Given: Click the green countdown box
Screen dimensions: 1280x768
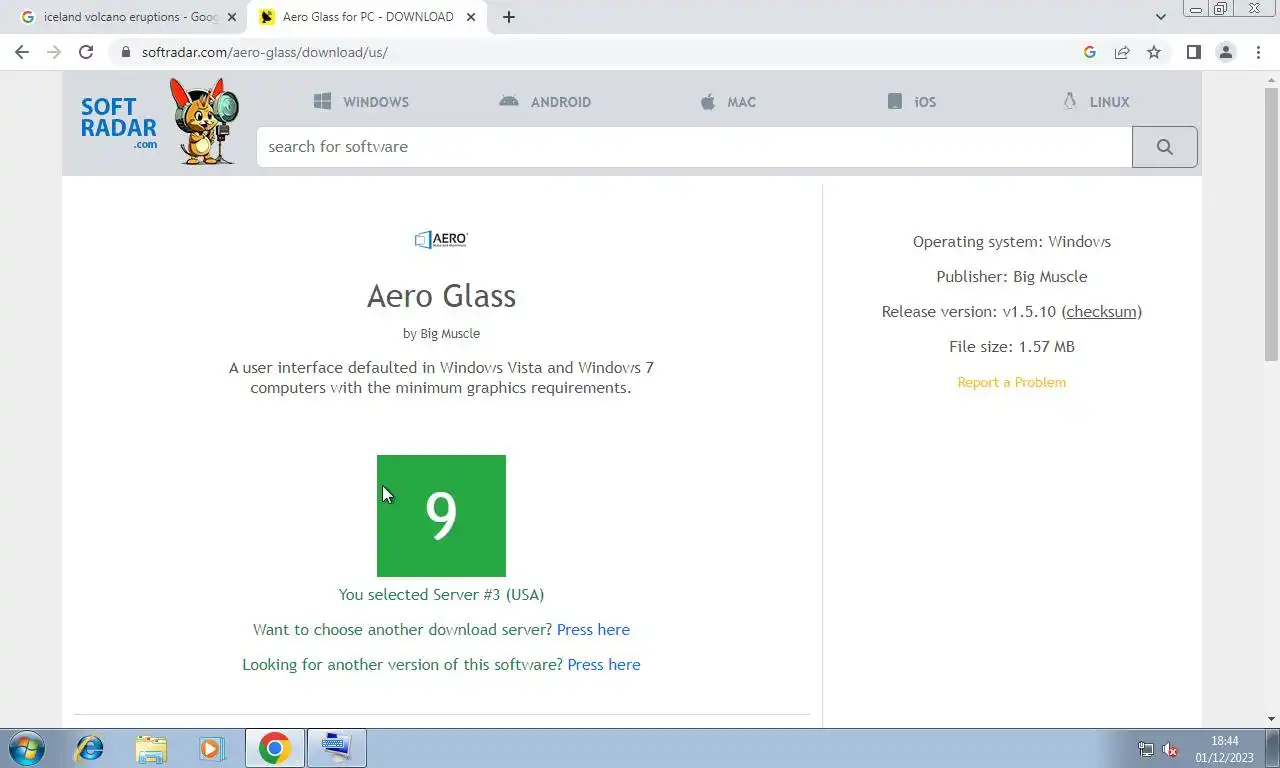Looking at the screenshot, I should point(441,516).
